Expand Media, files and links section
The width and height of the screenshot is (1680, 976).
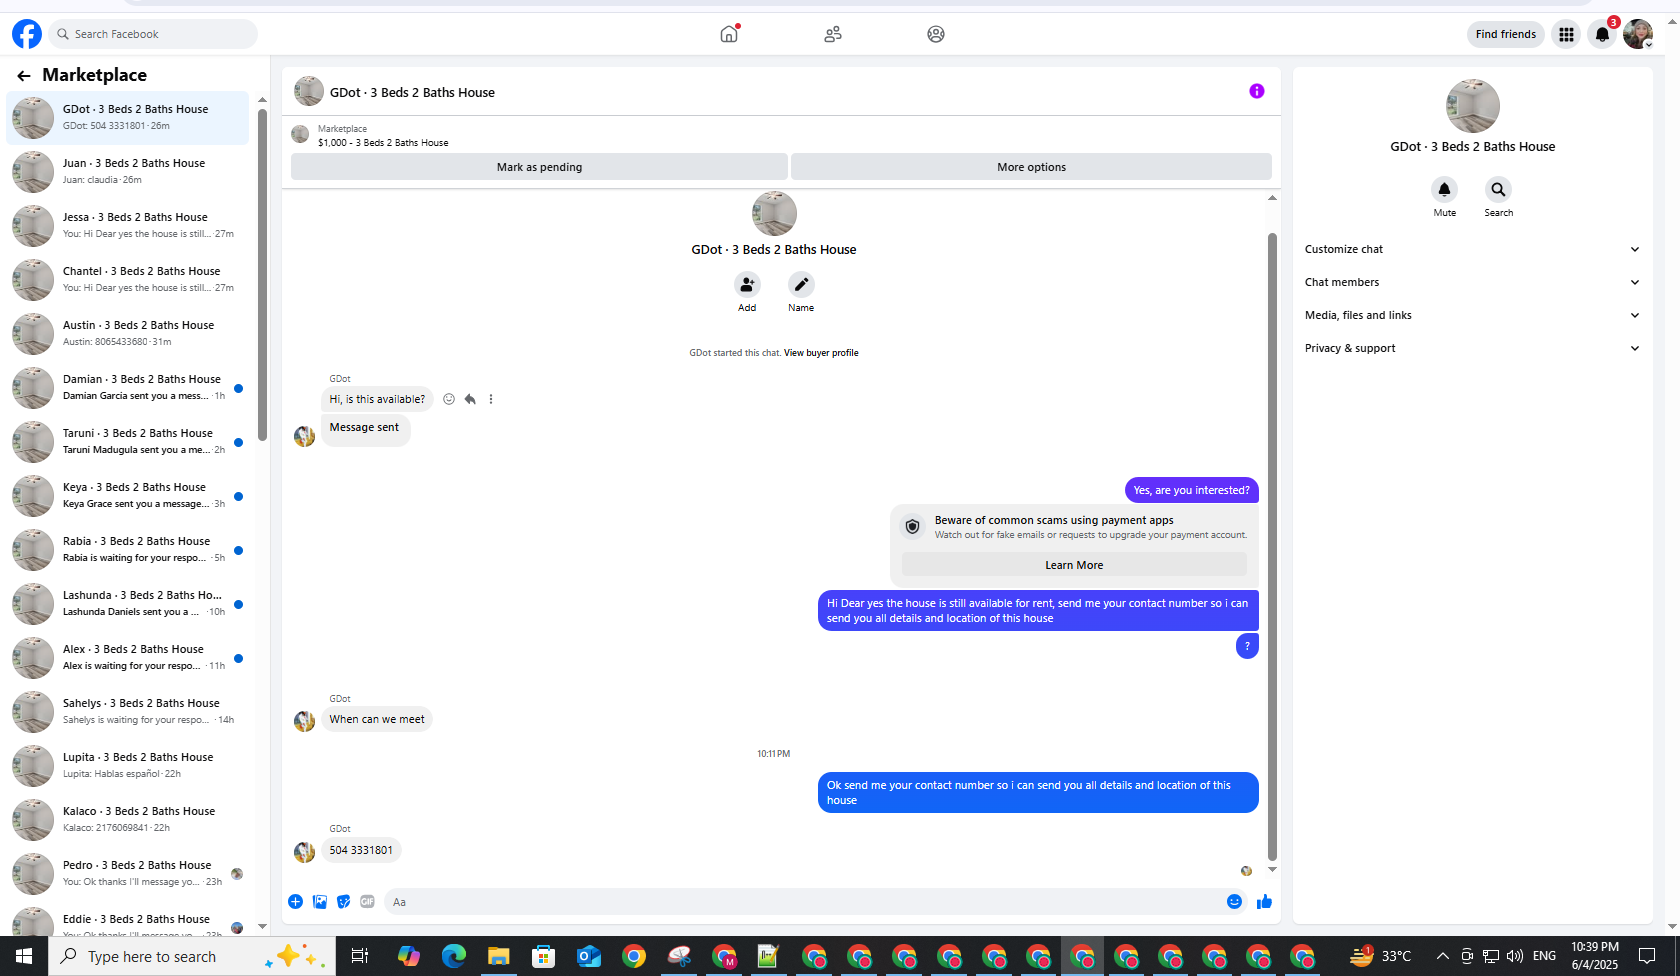point(1472,315)
